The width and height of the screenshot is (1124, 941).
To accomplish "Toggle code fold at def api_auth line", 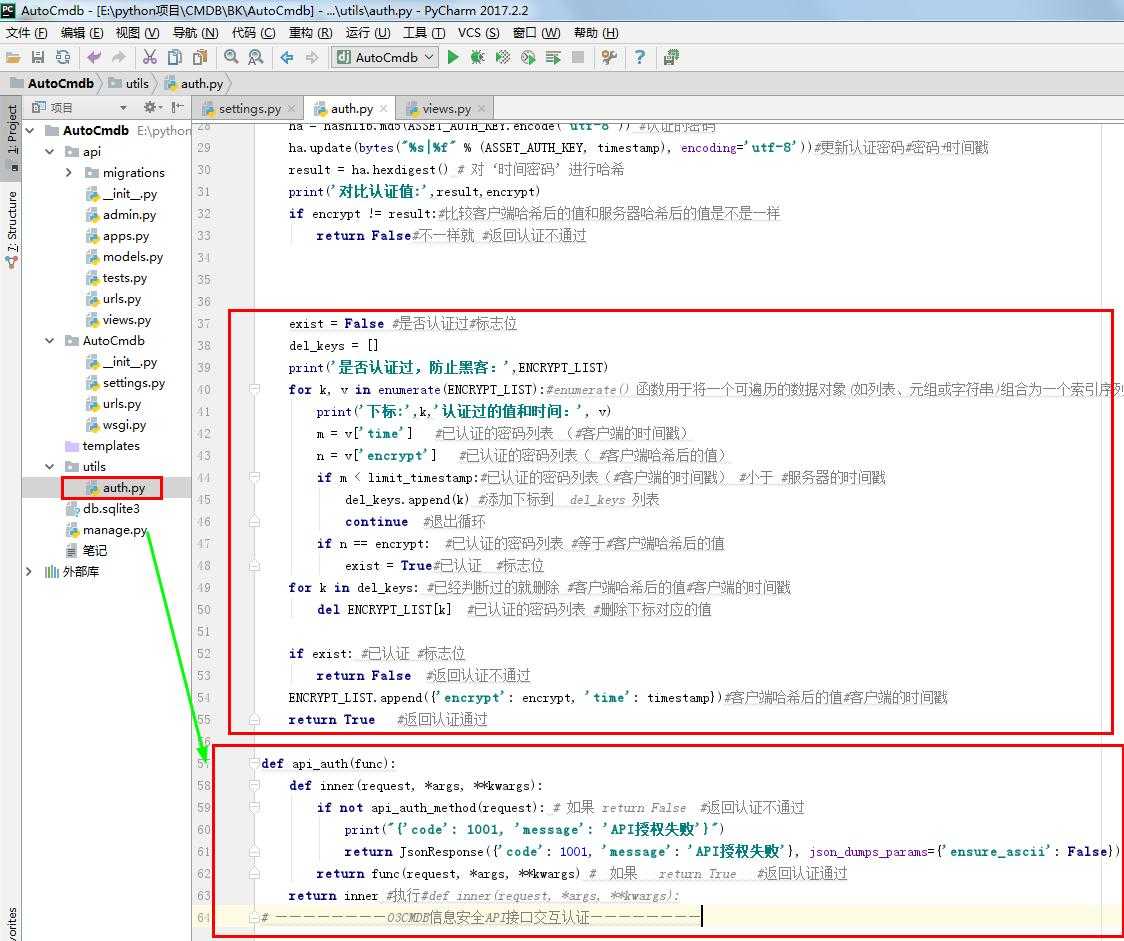I will (254, 763).
